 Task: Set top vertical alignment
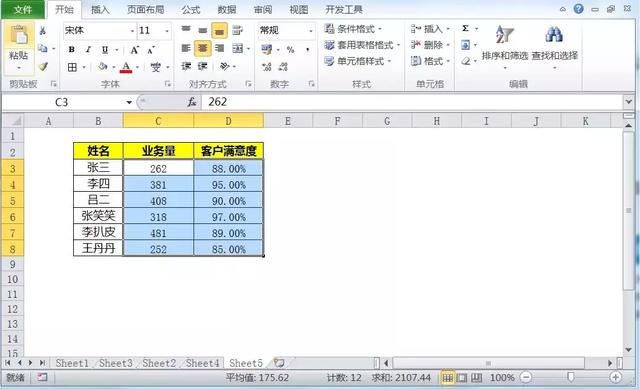[x=186, y=30]
